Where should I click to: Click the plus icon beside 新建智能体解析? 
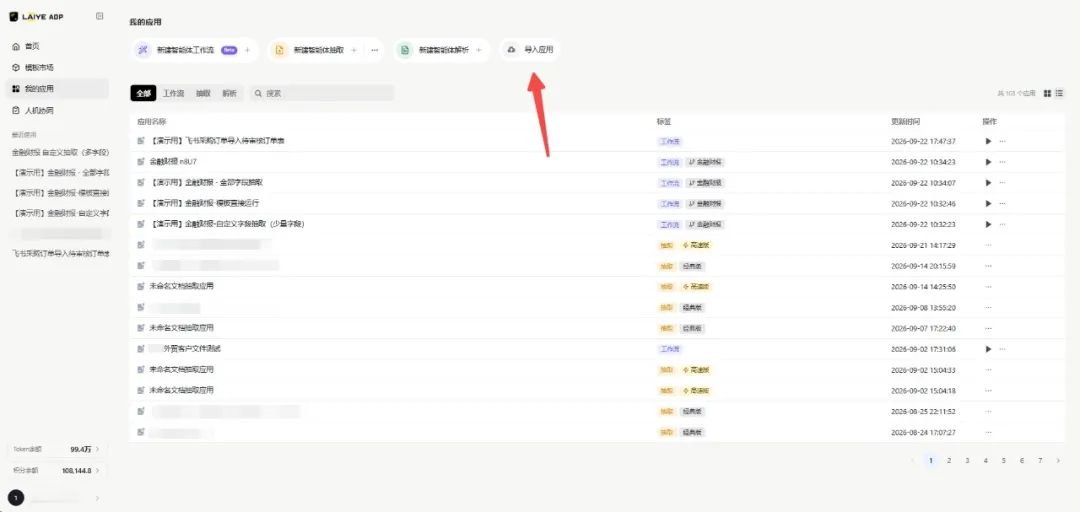click(x=479, y=50)
